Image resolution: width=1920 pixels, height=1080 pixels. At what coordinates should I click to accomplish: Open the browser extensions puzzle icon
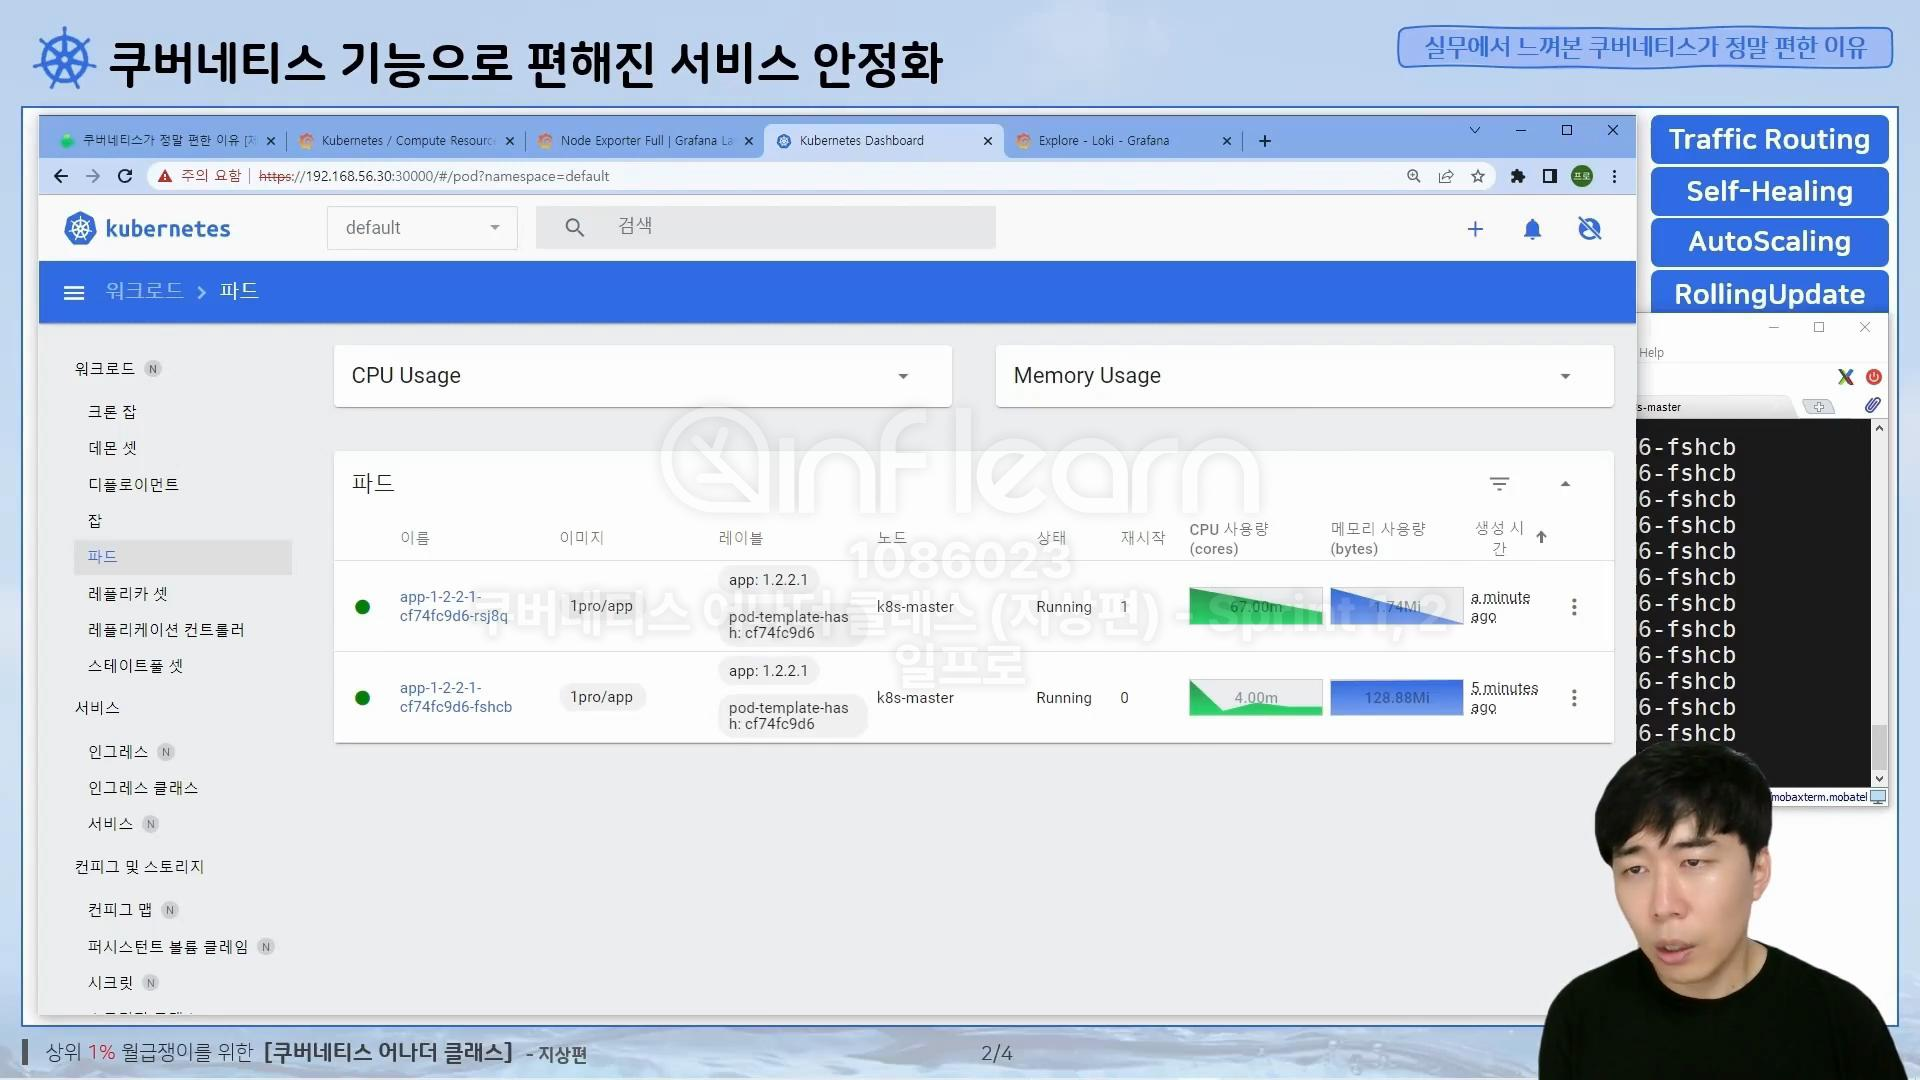1517,176
